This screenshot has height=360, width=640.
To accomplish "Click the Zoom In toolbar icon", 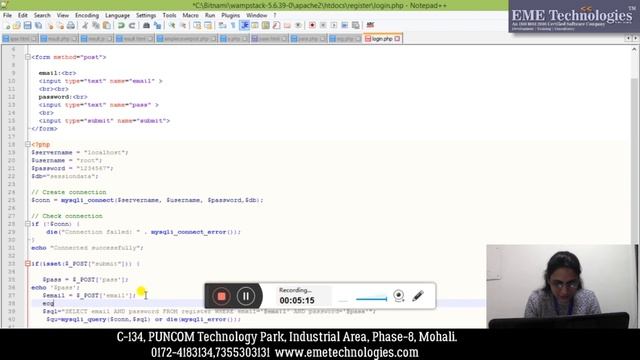I will point(172,26).
